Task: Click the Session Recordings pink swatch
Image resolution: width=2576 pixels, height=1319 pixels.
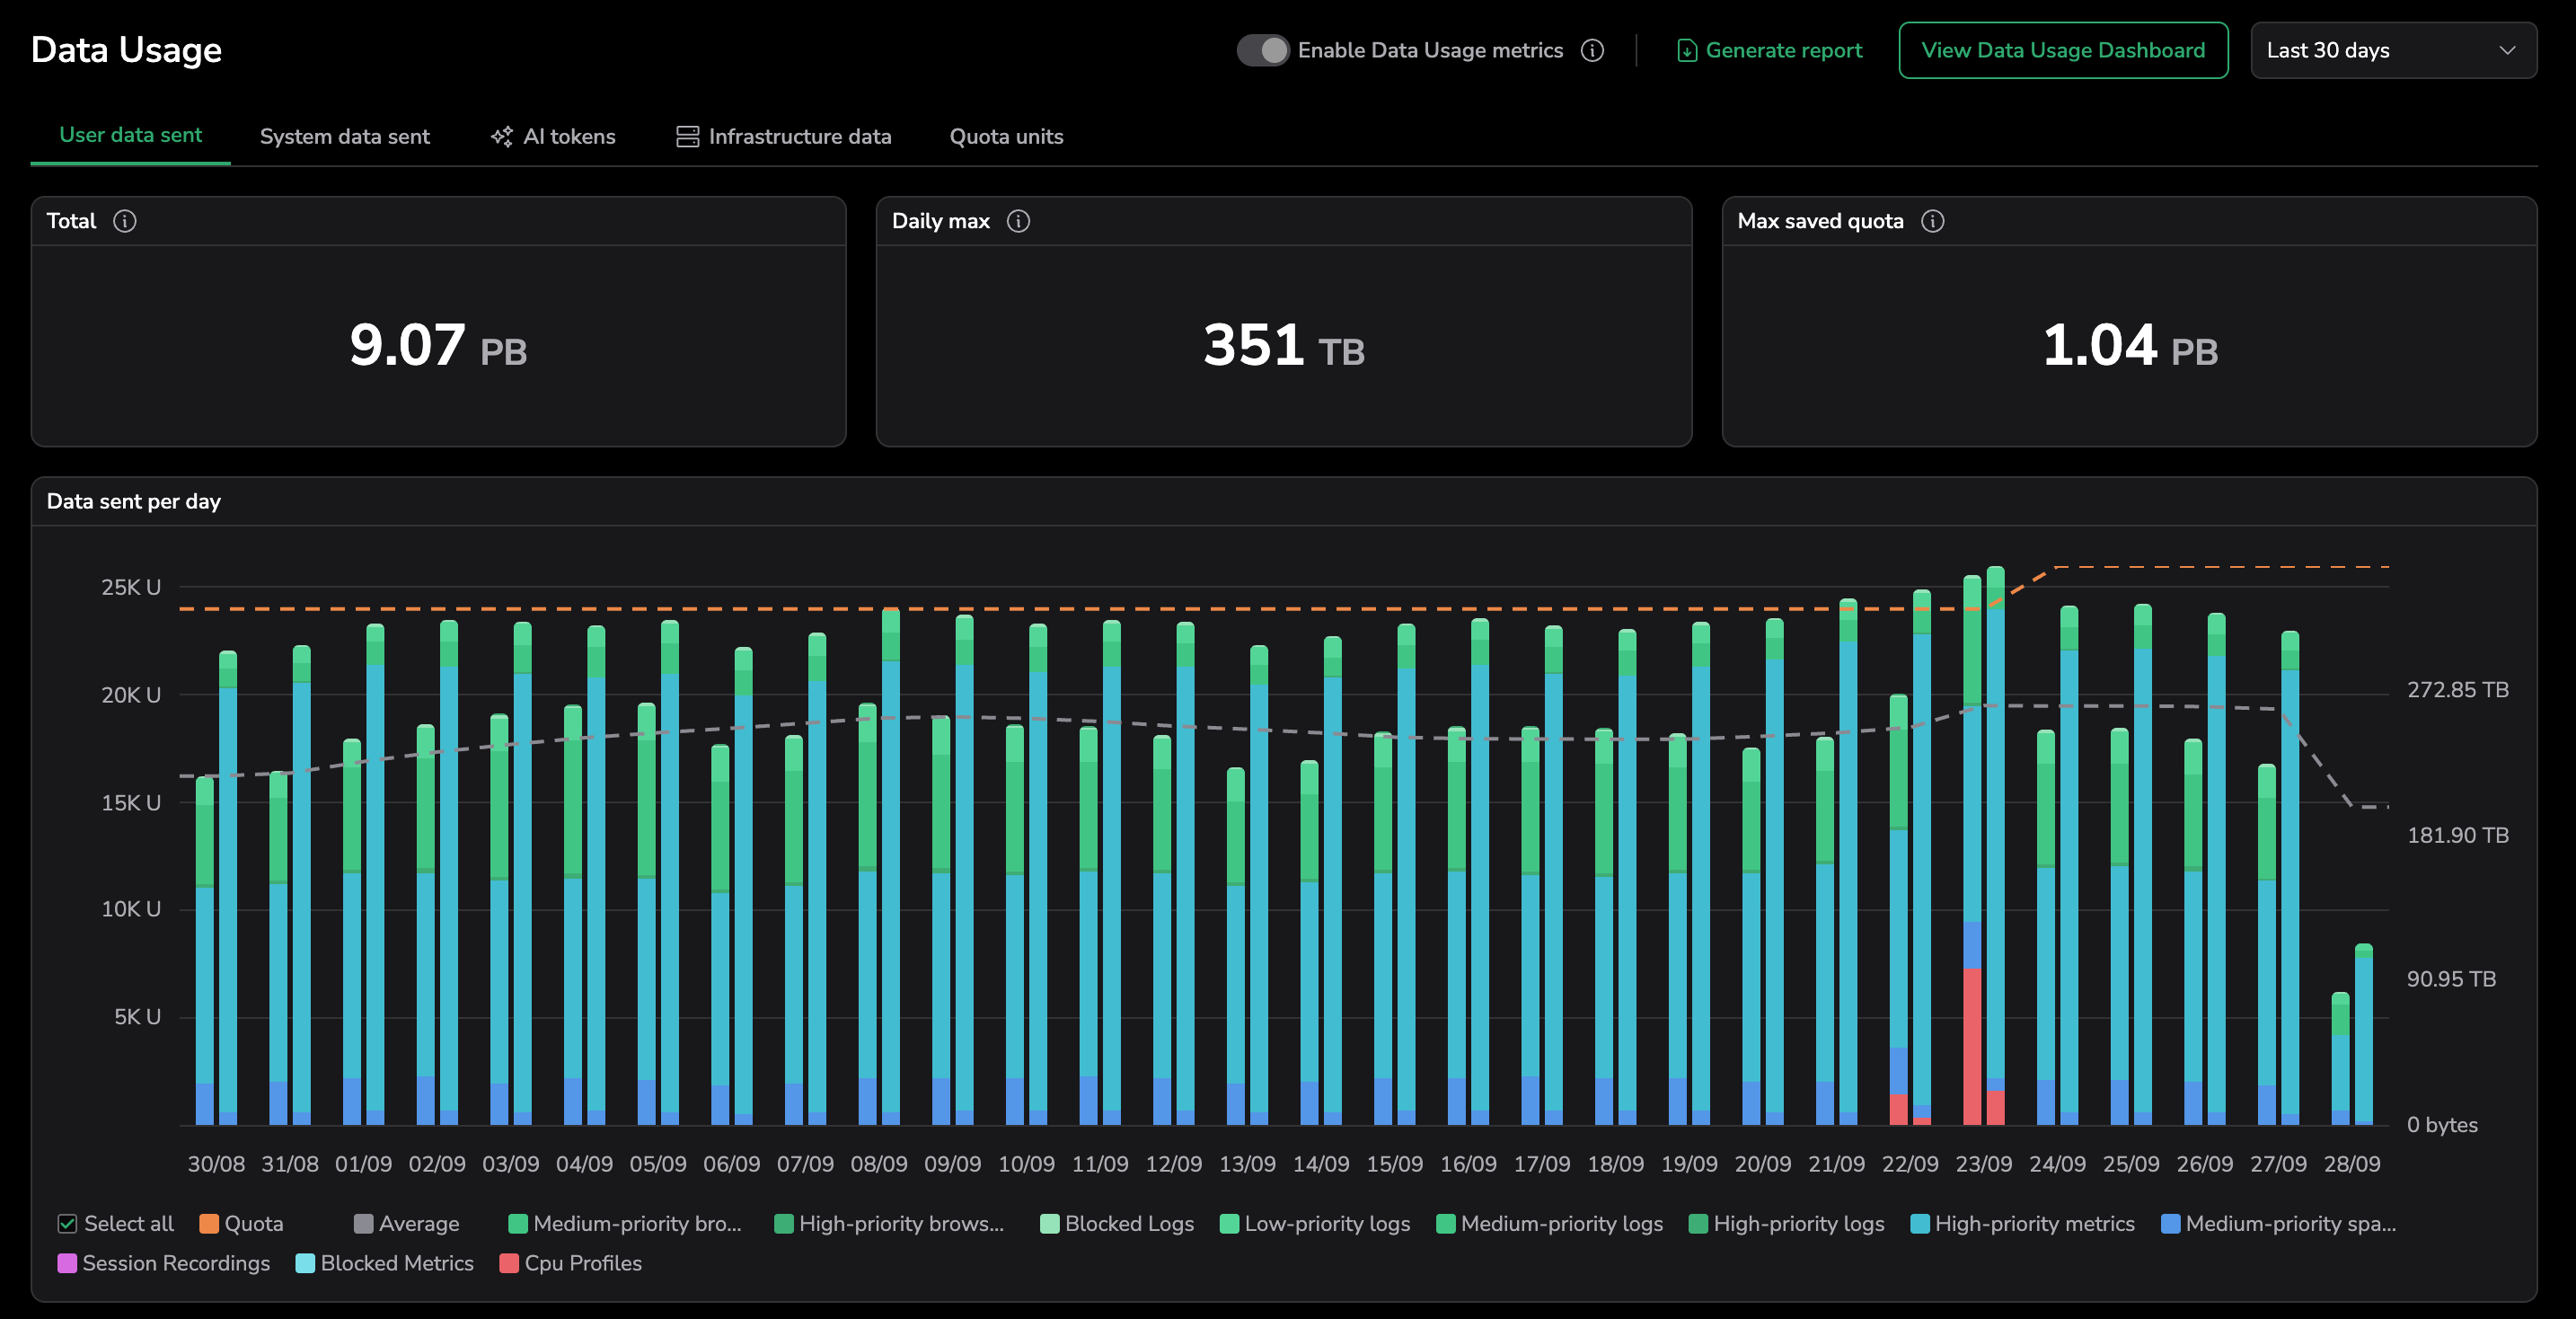Action: [67, 1263]
